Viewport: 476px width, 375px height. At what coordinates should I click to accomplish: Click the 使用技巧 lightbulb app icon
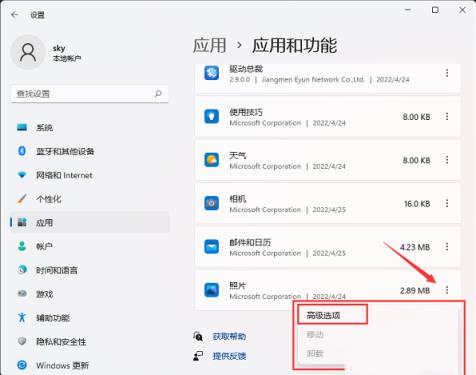[212, 116]
